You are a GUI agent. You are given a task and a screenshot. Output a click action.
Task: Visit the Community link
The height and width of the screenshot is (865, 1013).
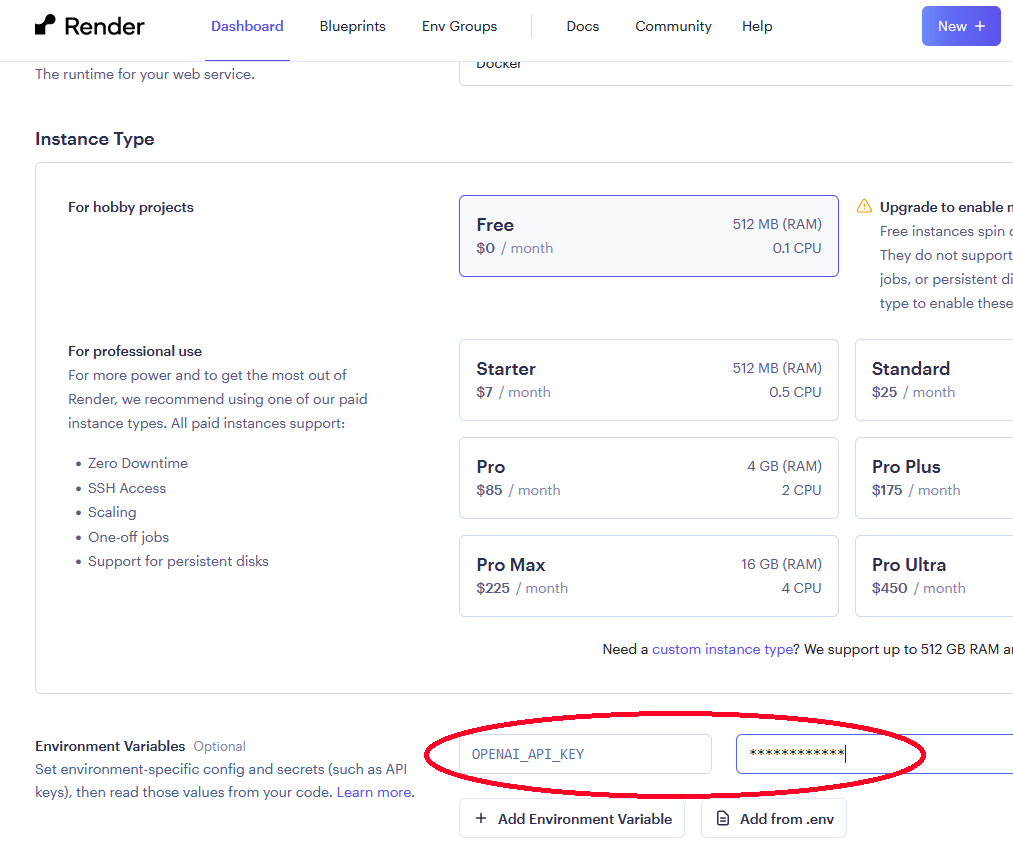tap(673, 26)
